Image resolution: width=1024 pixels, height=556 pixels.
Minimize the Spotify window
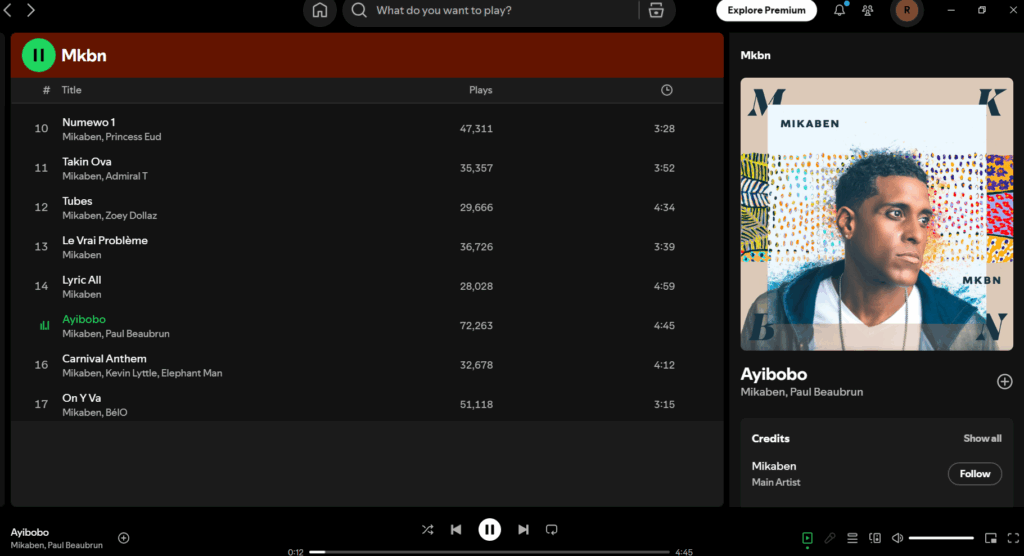coord(951,10)
